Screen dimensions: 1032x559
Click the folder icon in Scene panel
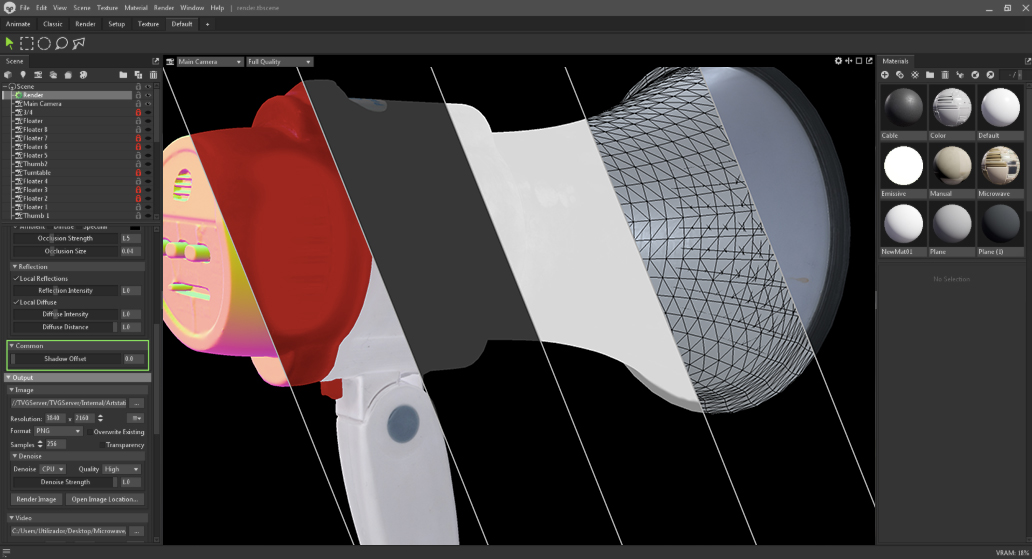point(123,75)
